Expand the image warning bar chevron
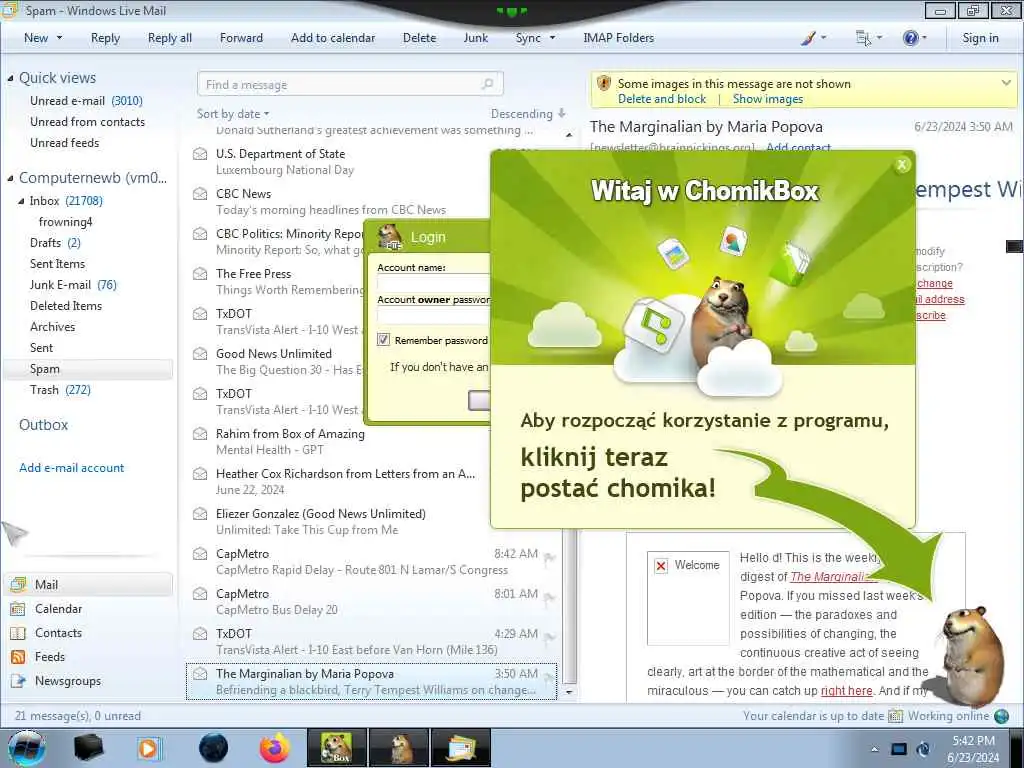1024x768 pixels. pos(1006,83)
